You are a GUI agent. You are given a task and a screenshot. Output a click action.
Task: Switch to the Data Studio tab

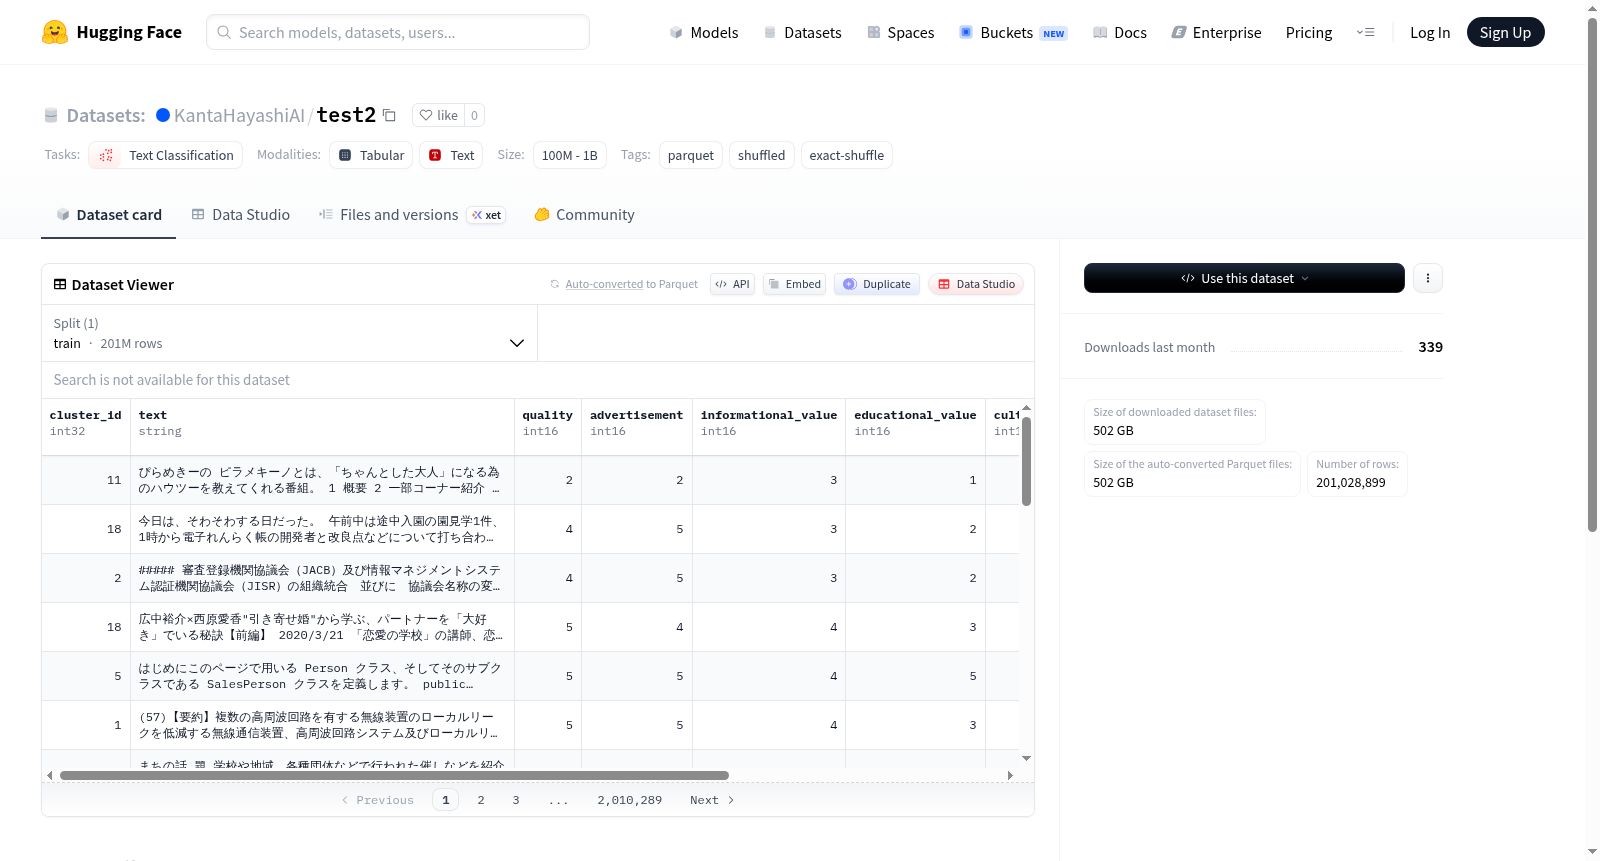[241, 215]
